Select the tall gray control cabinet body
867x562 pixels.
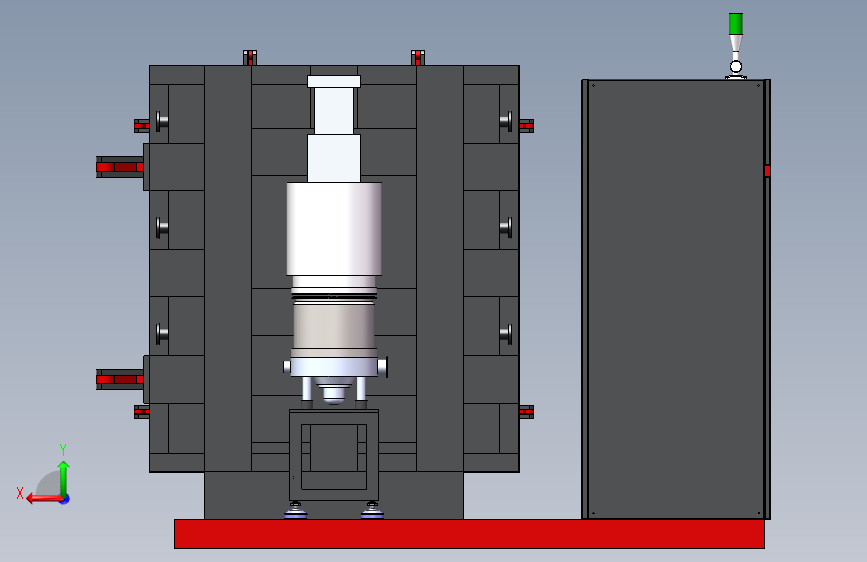676,299
